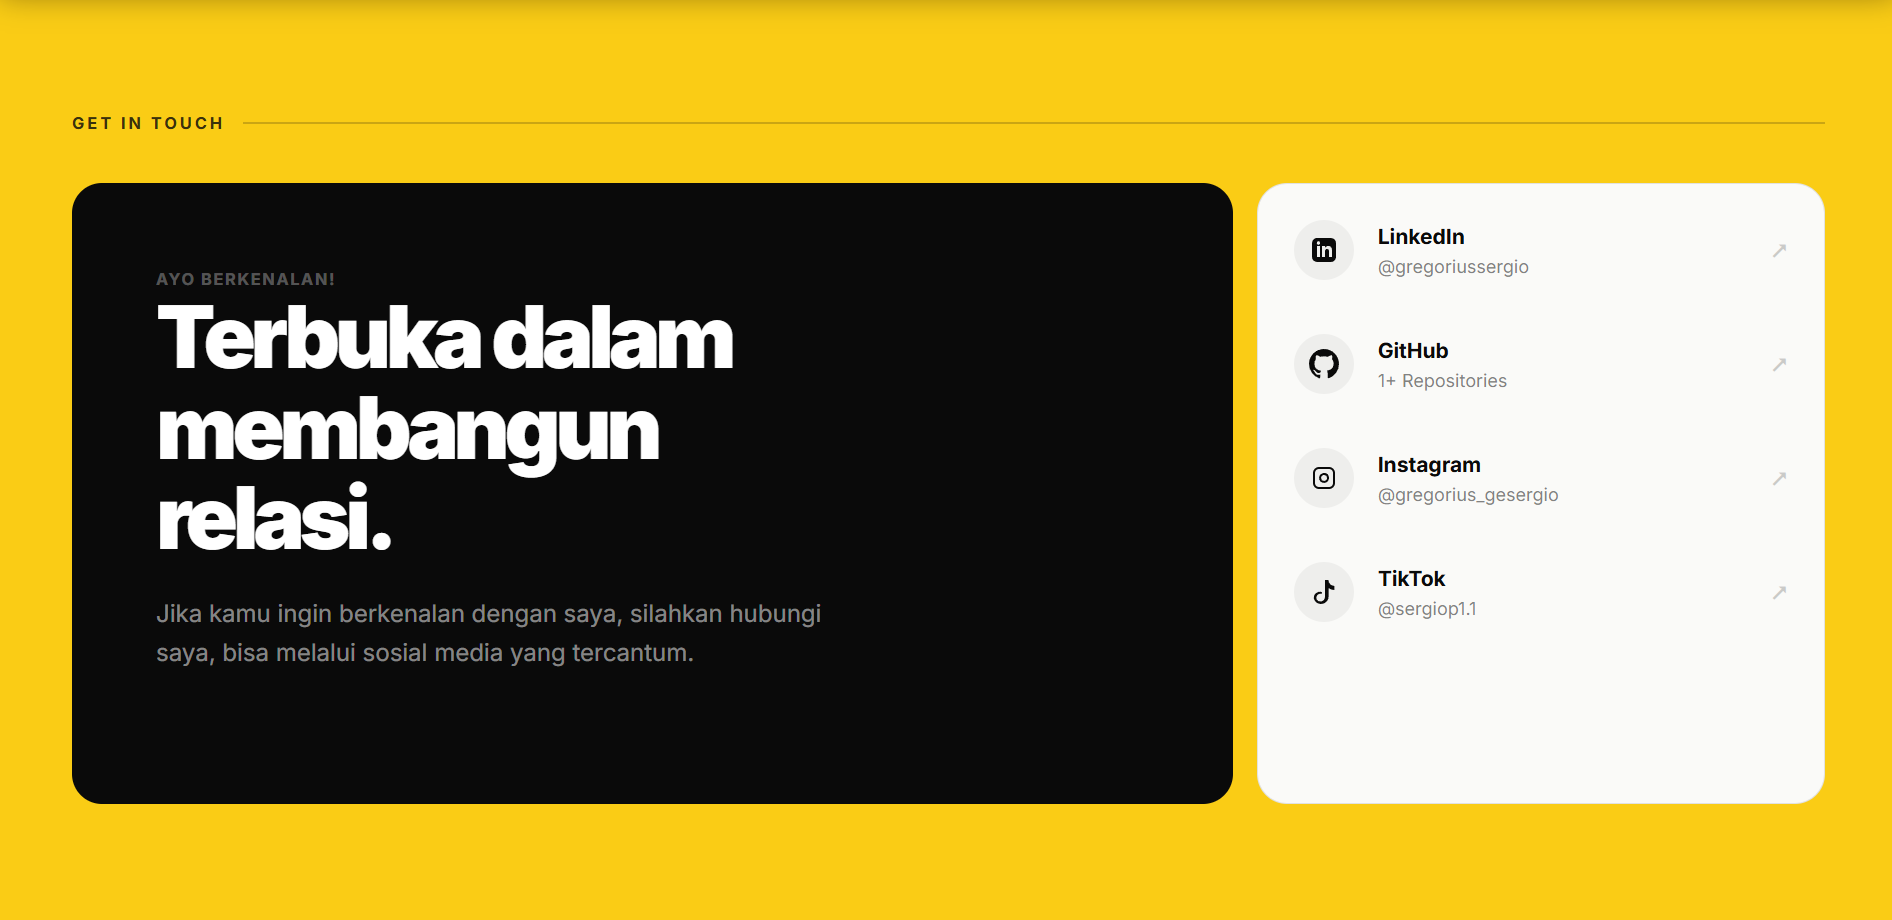Image resolution: width=1892 pixels, height=920 pixels.
Task: Click the Instagram camera icon
Action: 1323,478
